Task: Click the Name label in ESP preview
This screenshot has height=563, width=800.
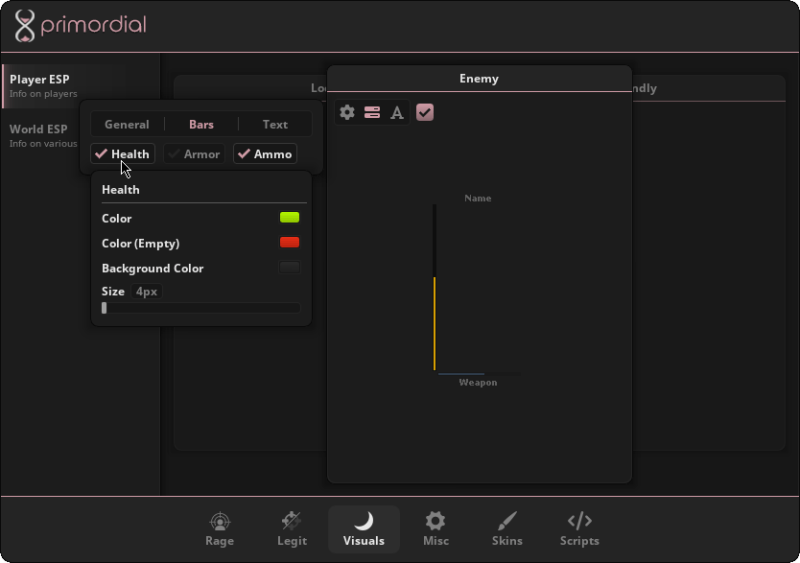Action: coord(478,198)
